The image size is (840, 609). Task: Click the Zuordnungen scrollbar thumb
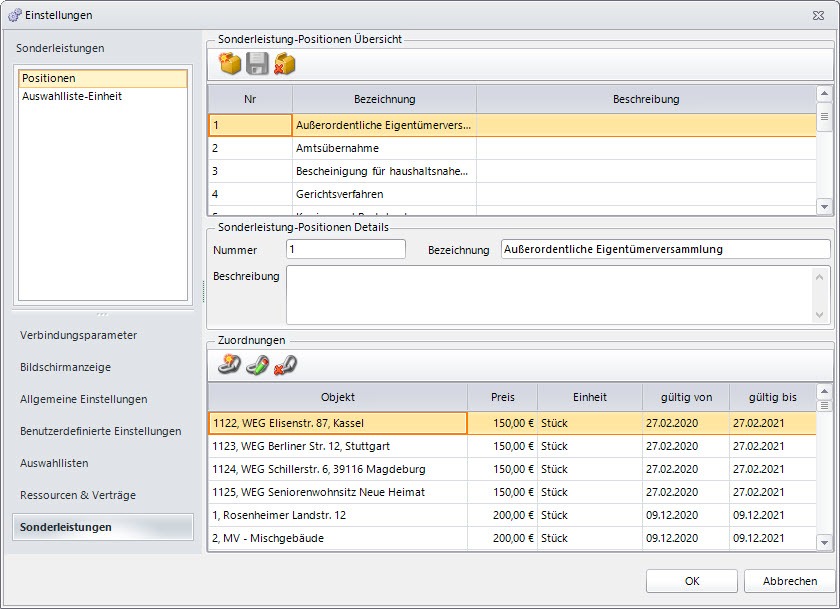(824, 406)
